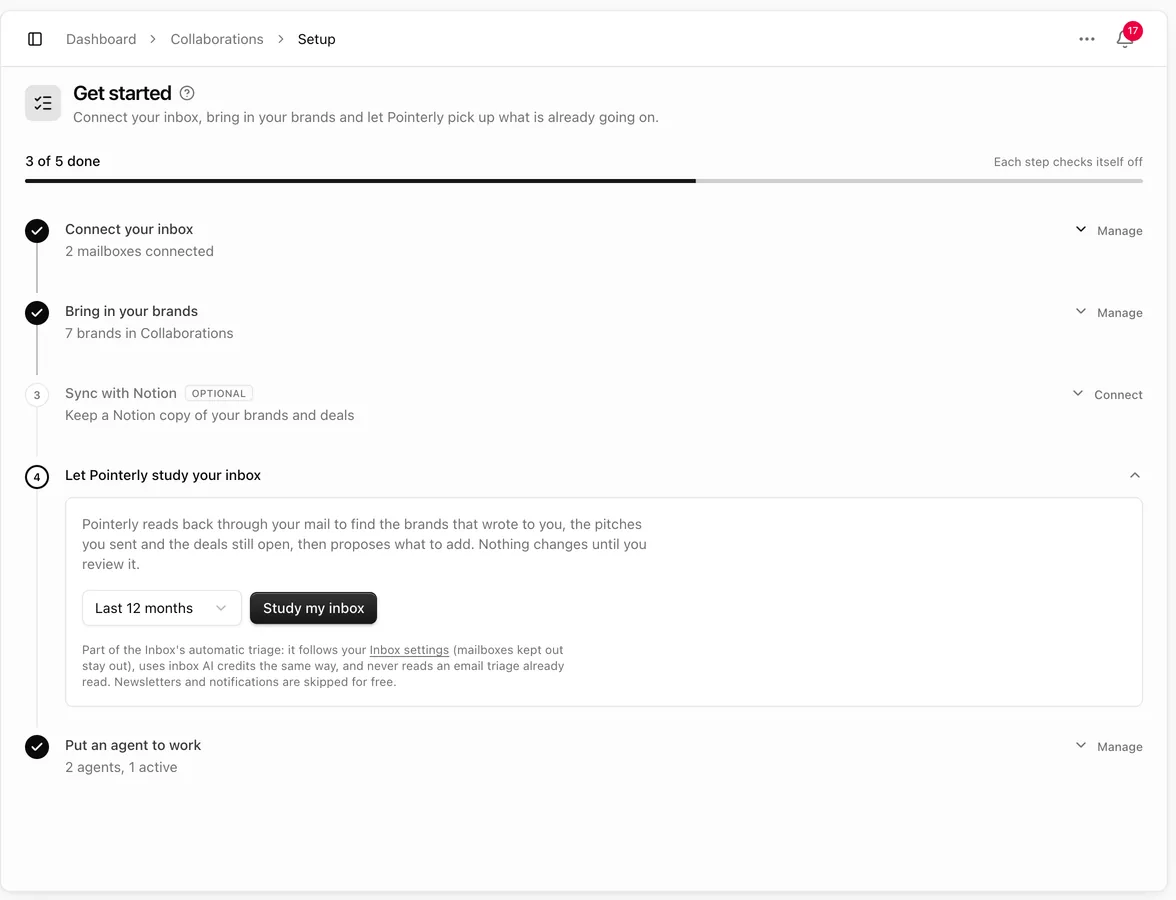Expand the Bring in your brands step chevron
The height and width of the screenshot is (900, 1176).
coord(1081,311)
